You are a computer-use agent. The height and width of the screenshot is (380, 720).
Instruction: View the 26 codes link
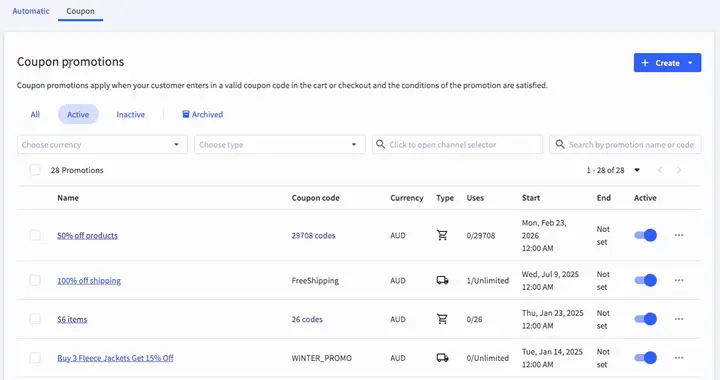[x=307, y=319]
